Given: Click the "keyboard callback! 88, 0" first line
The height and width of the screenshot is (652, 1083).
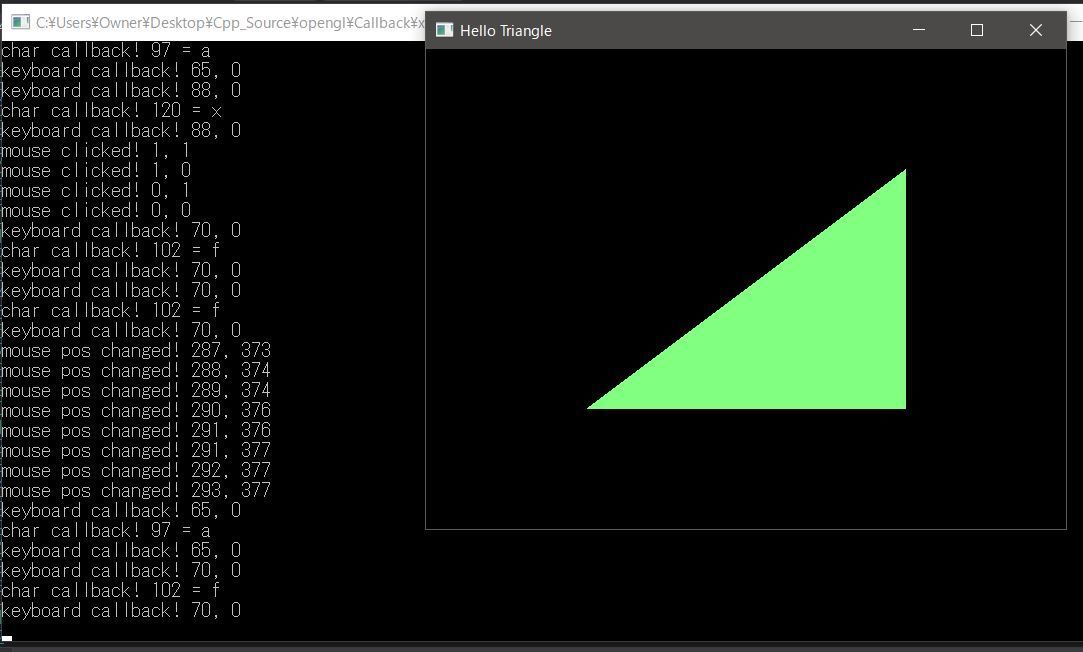Looking at the screenshot, I should (121, 90).
